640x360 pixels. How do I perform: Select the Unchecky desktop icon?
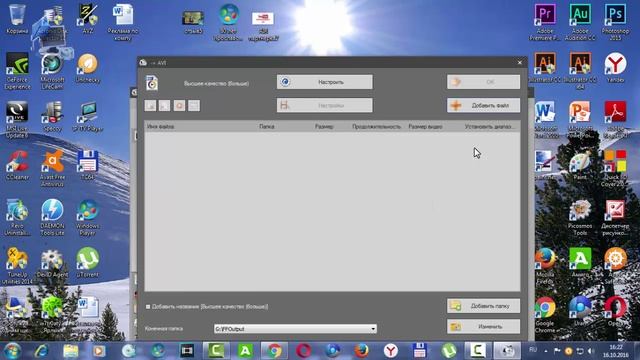tap(88, 68)
